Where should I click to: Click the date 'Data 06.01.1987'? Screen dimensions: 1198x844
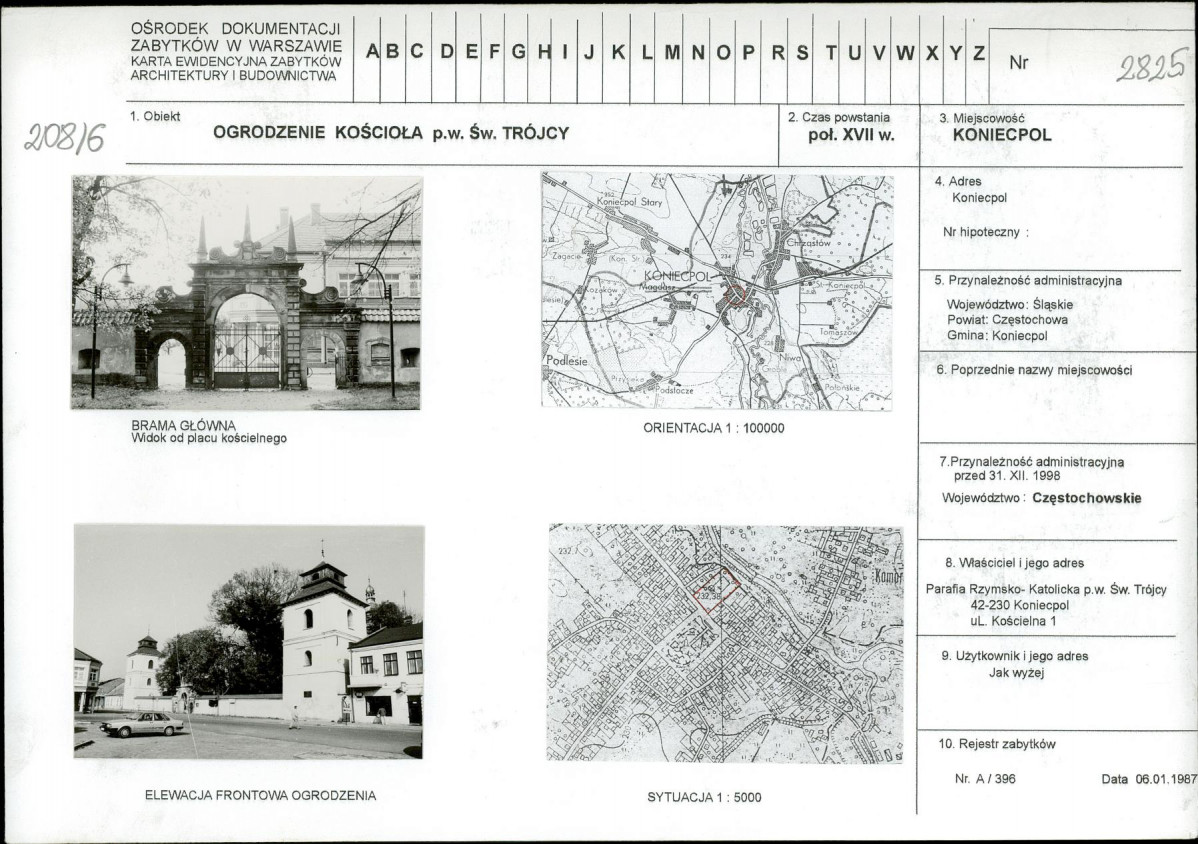[x=1148, y=779]
